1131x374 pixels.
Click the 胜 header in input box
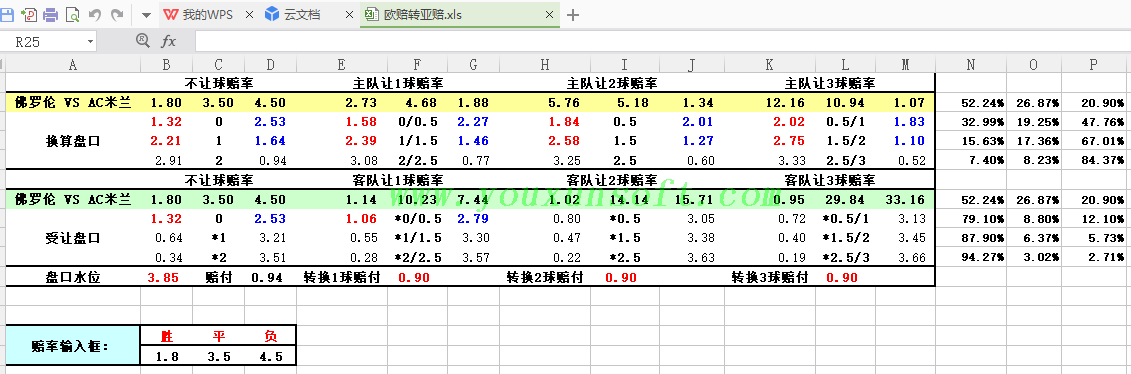tap(167, 336)
